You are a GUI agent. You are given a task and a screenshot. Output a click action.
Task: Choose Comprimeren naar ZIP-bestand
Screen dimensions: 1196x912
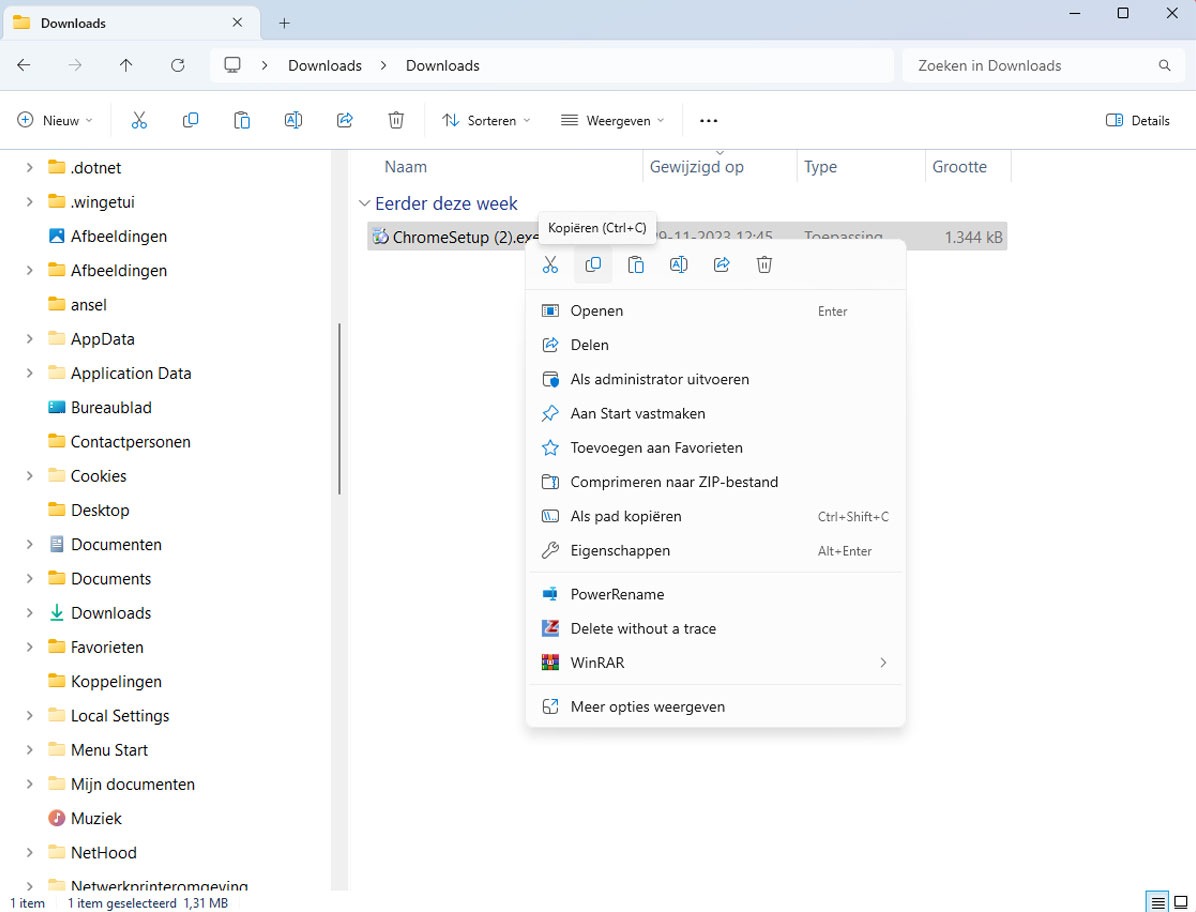tap(715, 483)
